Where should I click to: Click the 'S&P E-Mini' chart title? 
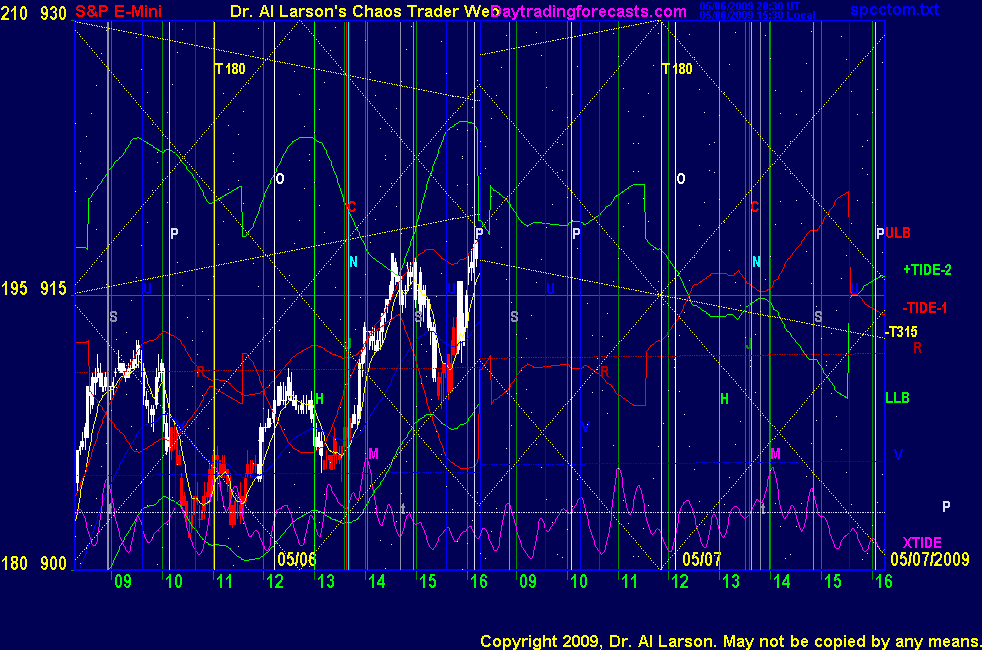coord(118,11)
